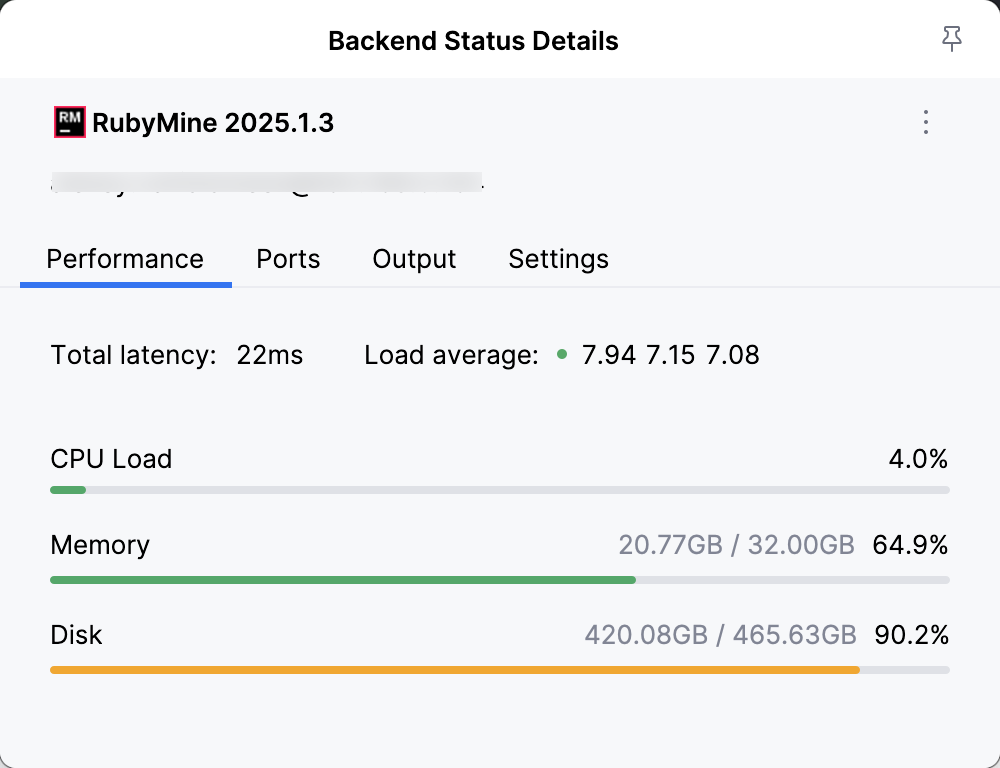
Task: Click the Total latency 22ms value
Action: [268, 355]
